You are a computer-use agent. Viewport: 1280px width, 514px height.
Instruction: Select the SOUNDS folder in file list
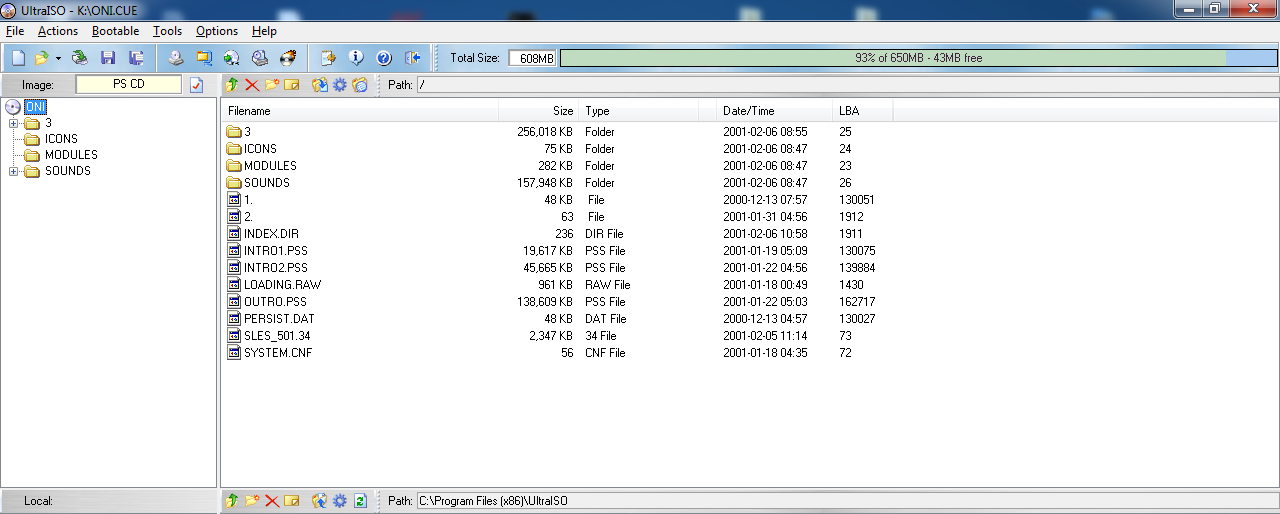pyautogui.click(x=556, y=183)
